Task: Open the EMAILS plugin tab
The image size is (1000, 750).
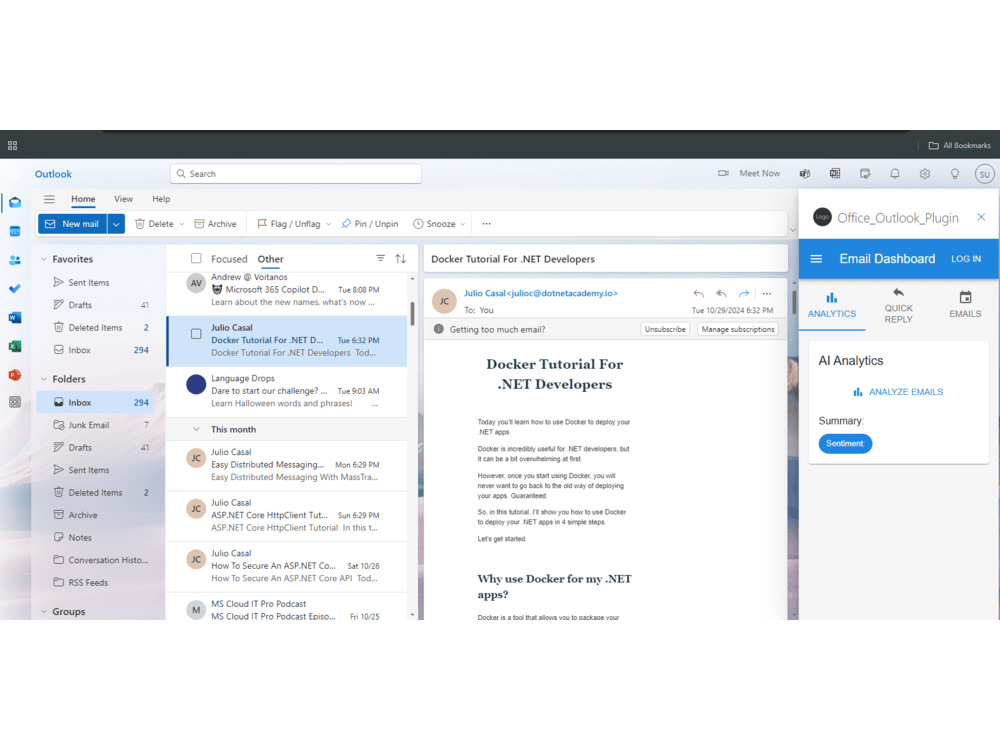Action: 964,305
